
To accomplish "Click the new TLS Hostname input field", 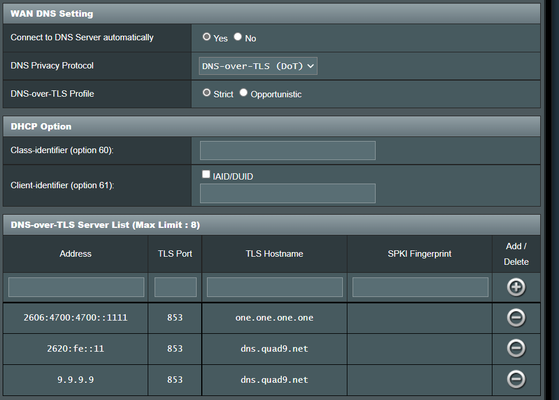I will [275, 287].
